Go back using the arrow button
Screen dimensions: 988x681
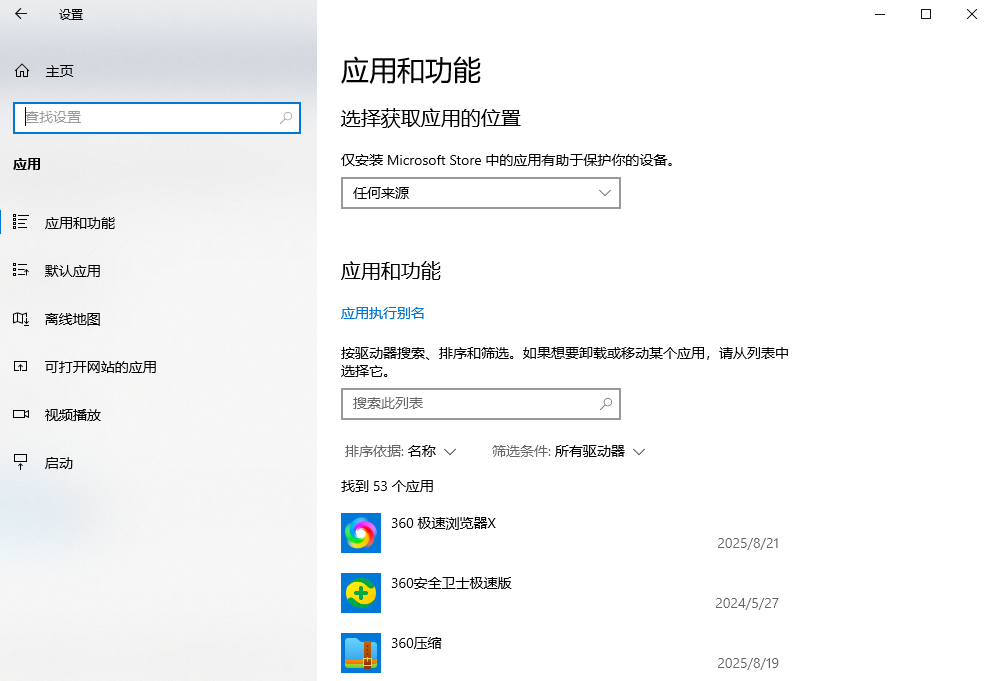(20, 15)
